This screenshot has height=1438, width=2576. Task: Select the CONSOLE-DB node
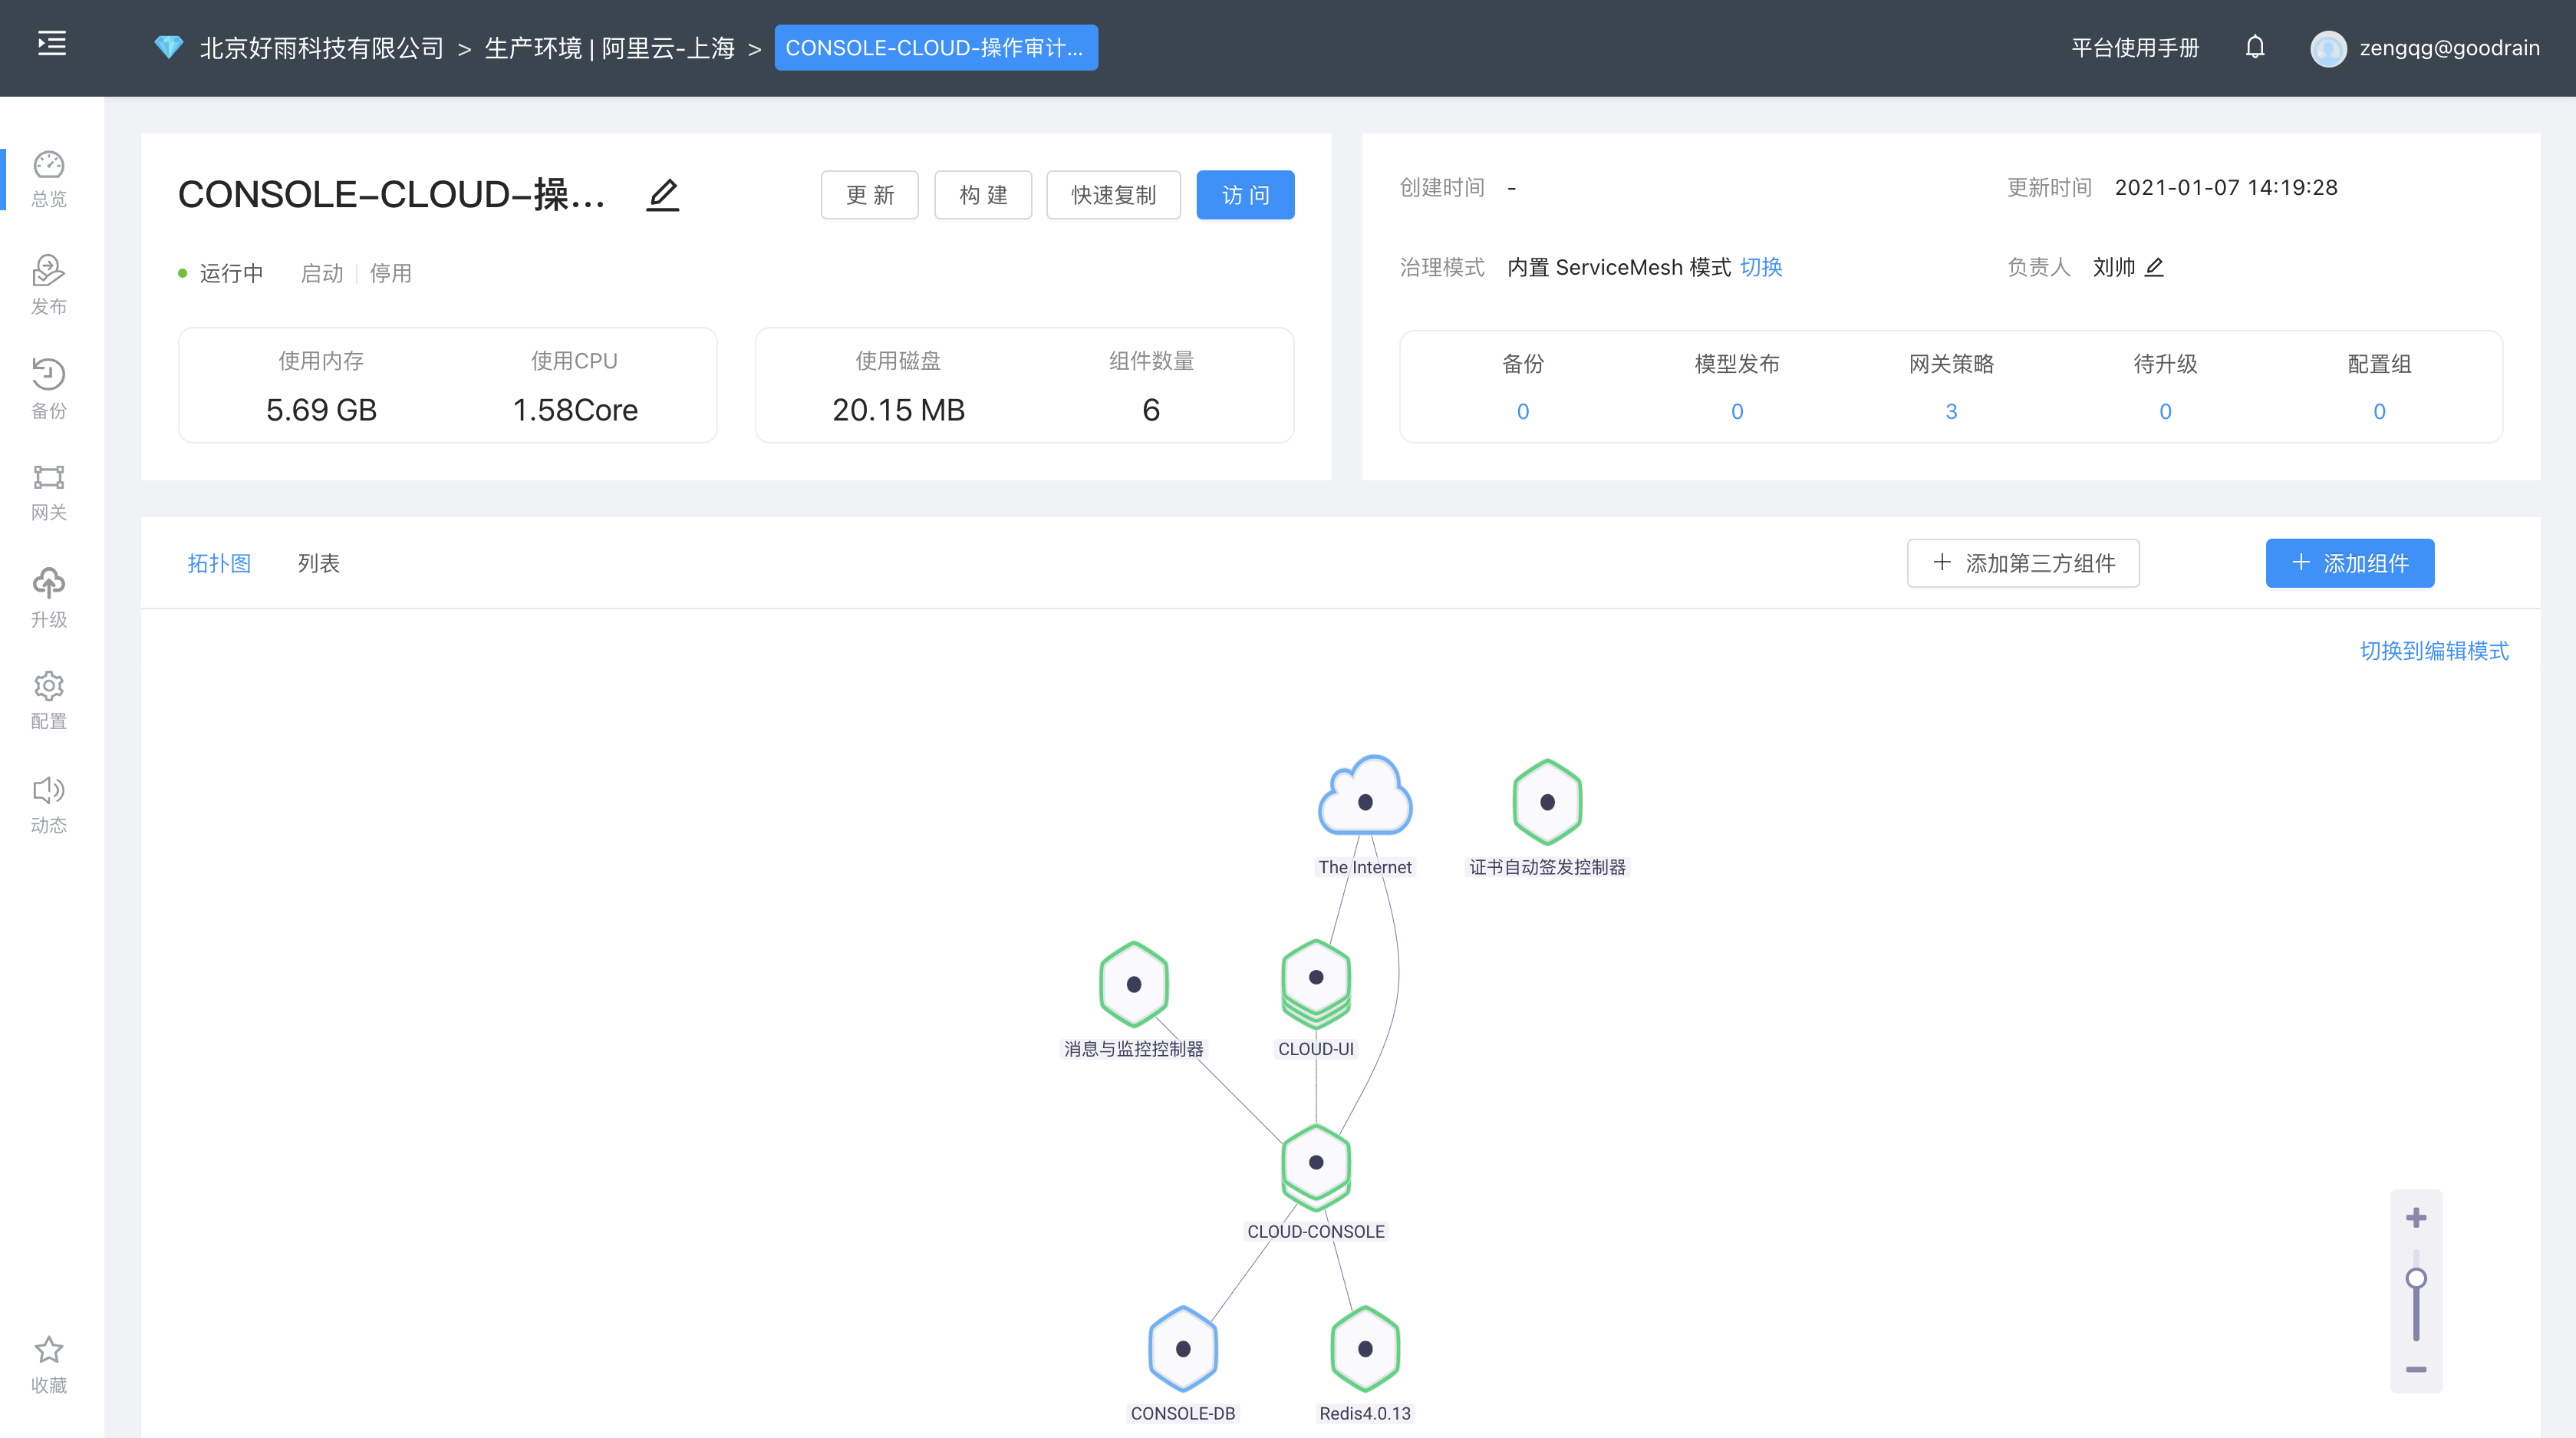click(1183, 1348)
